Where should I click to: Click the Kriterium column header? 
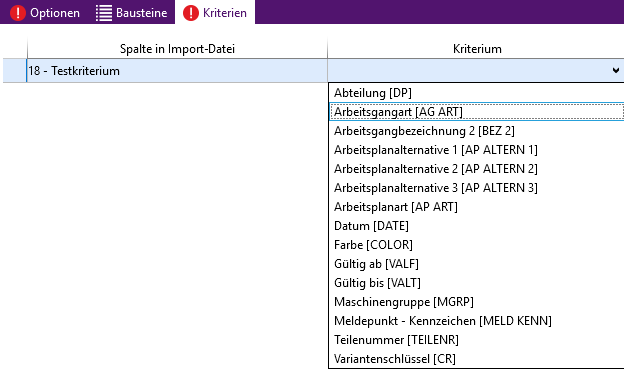(x=477, y=49)
